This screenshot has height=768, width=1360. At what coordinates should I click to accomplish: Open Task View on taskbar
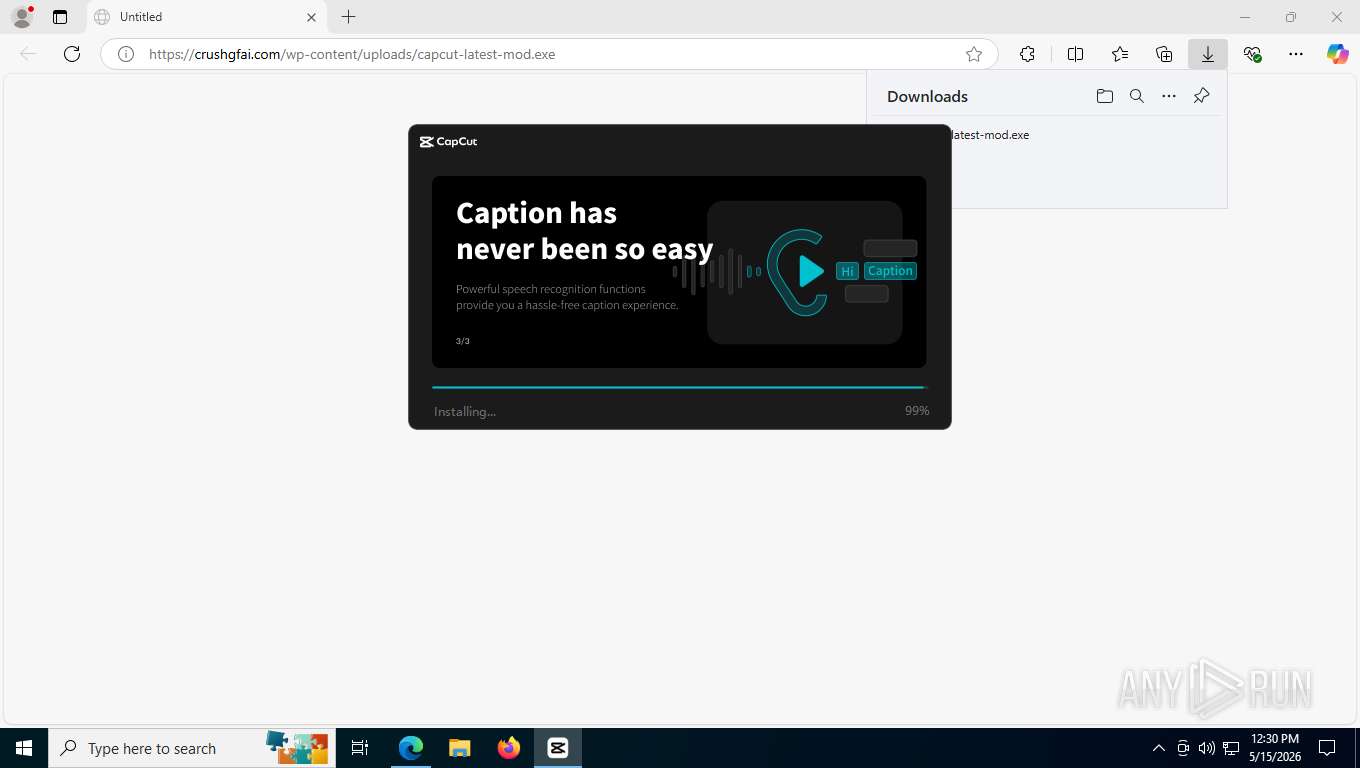(x=360, y=748)
